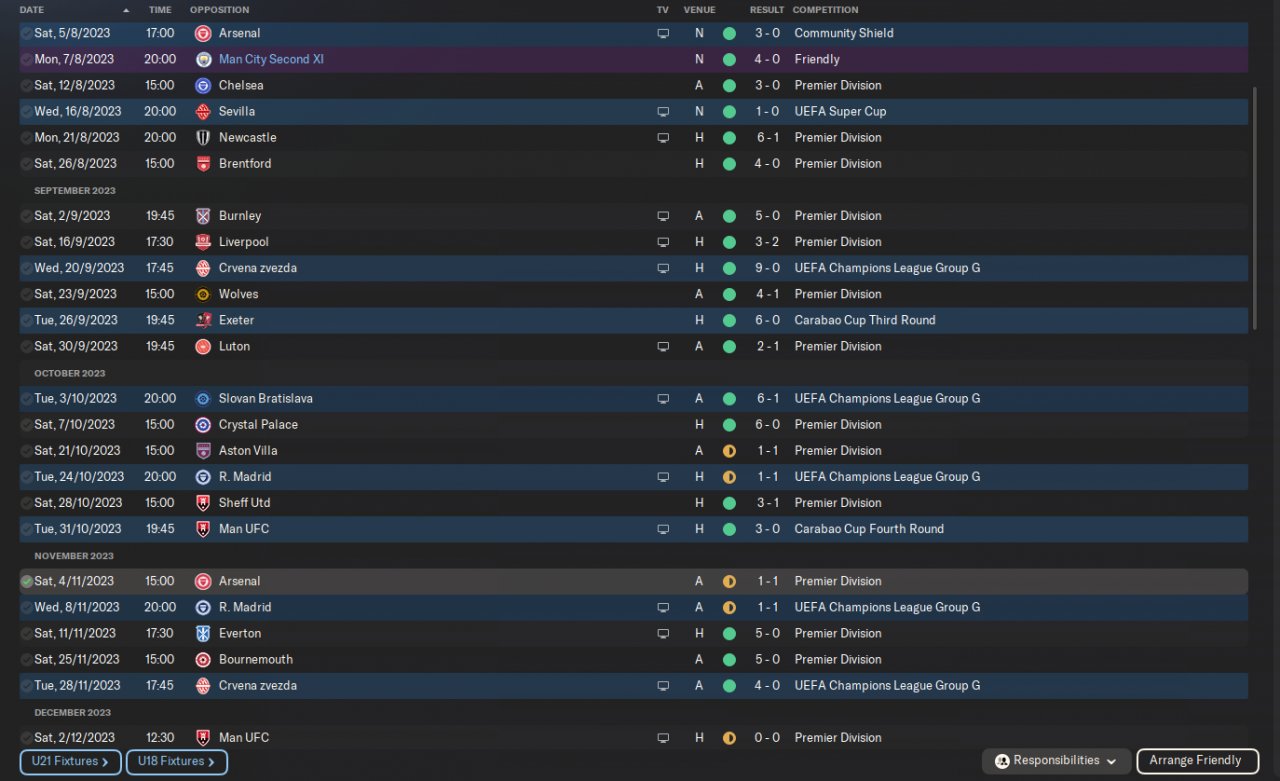Toggle the check mark beside Sat, 12/8/2023

(26, 86)
